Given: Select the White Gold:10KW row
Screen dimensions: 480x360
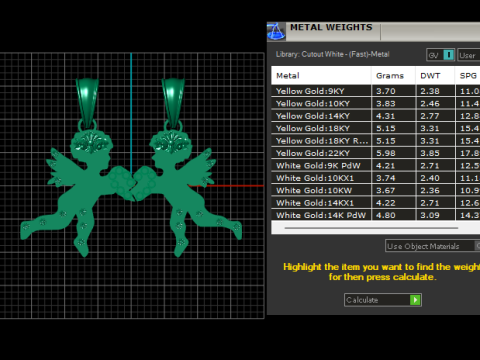Looking at the screenshot, I should pyautogui.click(x=376, y=190).
